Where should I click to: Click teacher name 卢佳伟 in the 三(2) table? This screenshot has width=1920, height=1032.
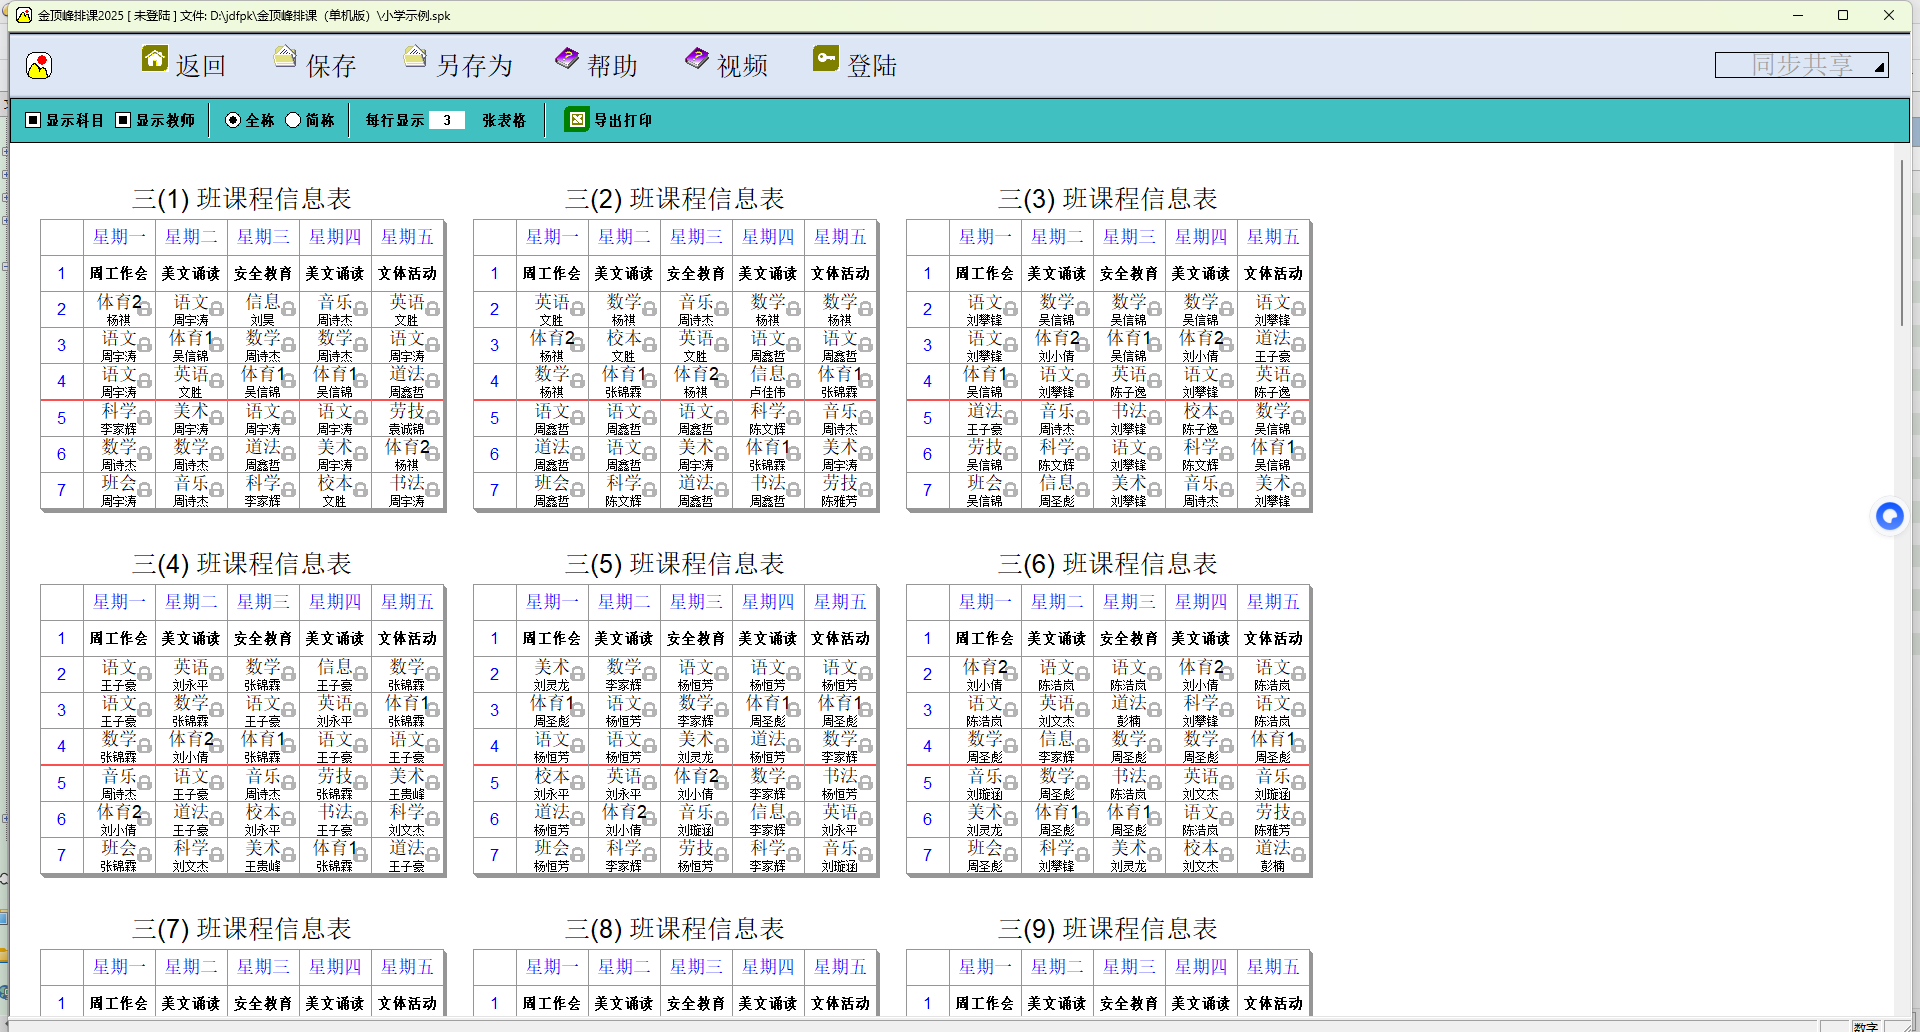point(767,393)
